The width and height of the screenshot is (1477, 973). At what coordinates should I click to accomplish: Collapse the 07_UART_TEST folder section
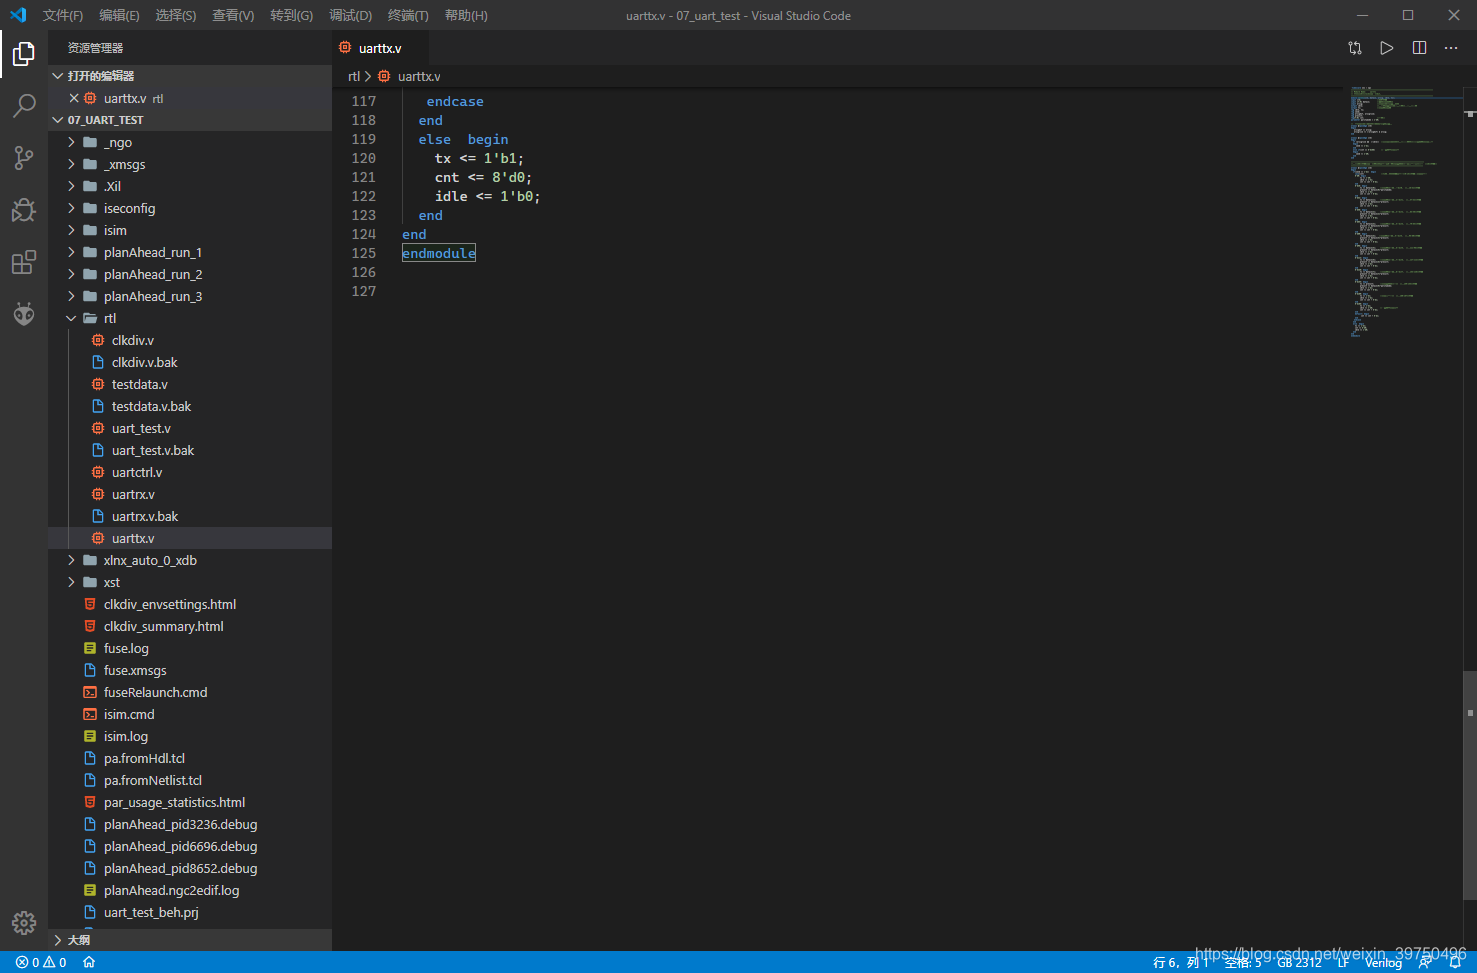click(x=190, y=120)
